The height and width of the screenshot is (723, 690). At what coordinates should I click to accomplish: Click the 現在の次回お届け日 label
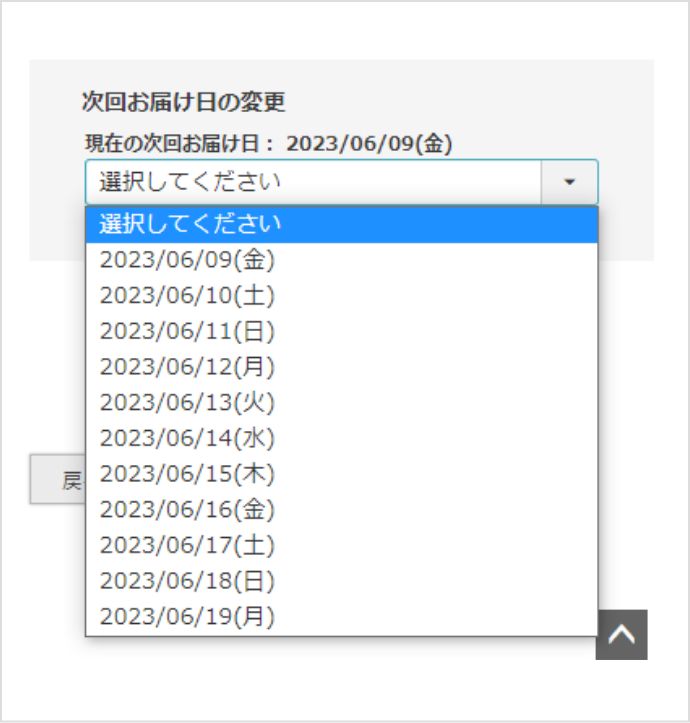click(172, 143)
